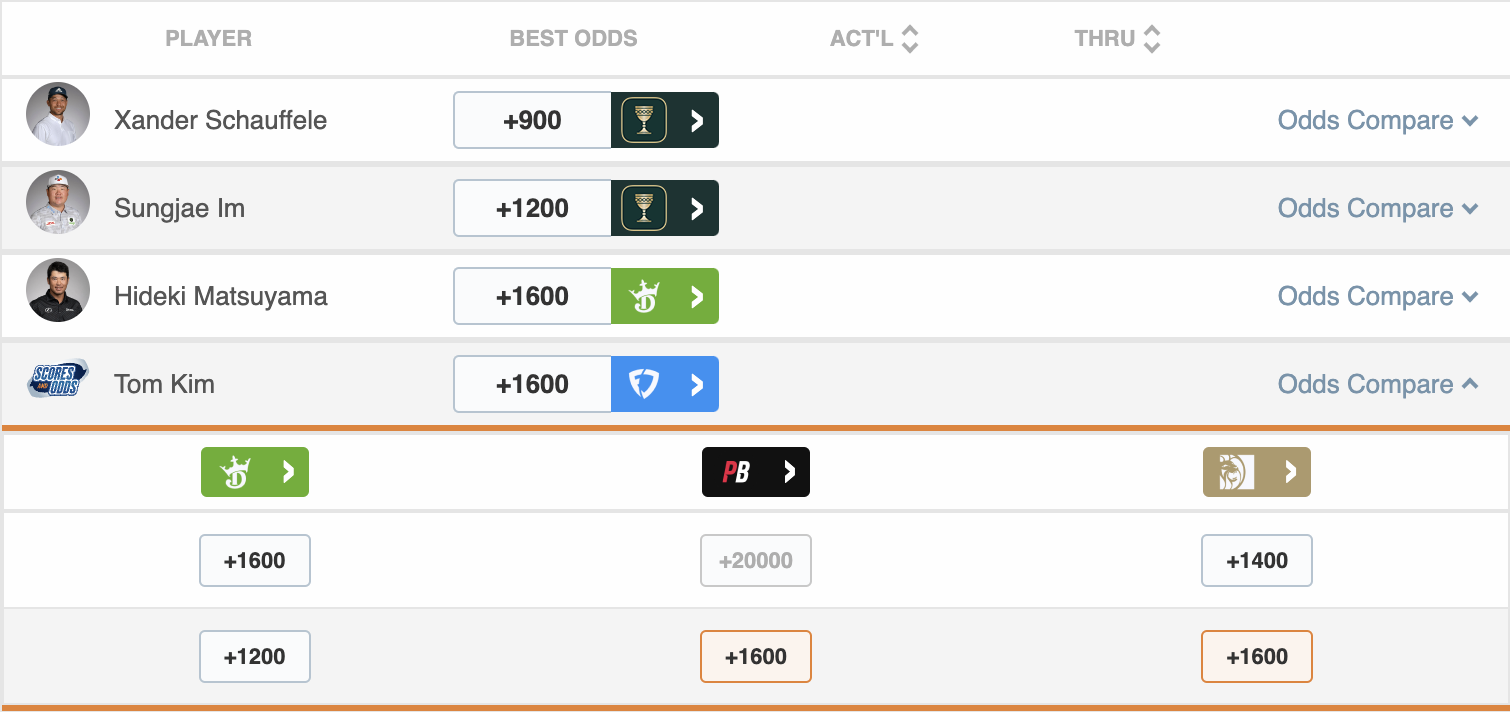Open the black PointsBet PB icon
Screen dimensions: 1510x712
point(756,472)
